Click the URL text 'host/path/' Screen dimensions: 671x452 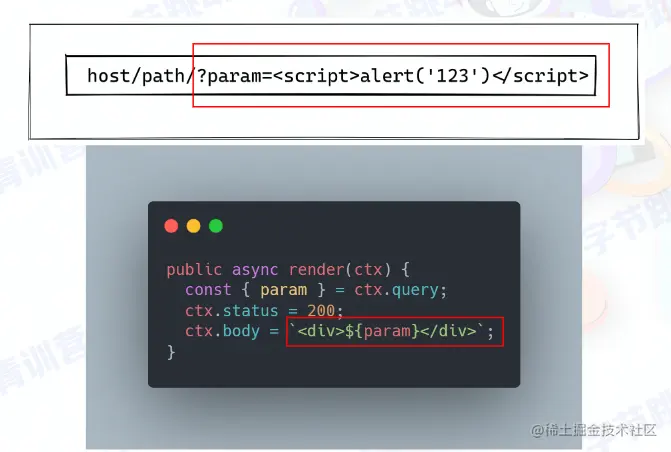point(141,76)
